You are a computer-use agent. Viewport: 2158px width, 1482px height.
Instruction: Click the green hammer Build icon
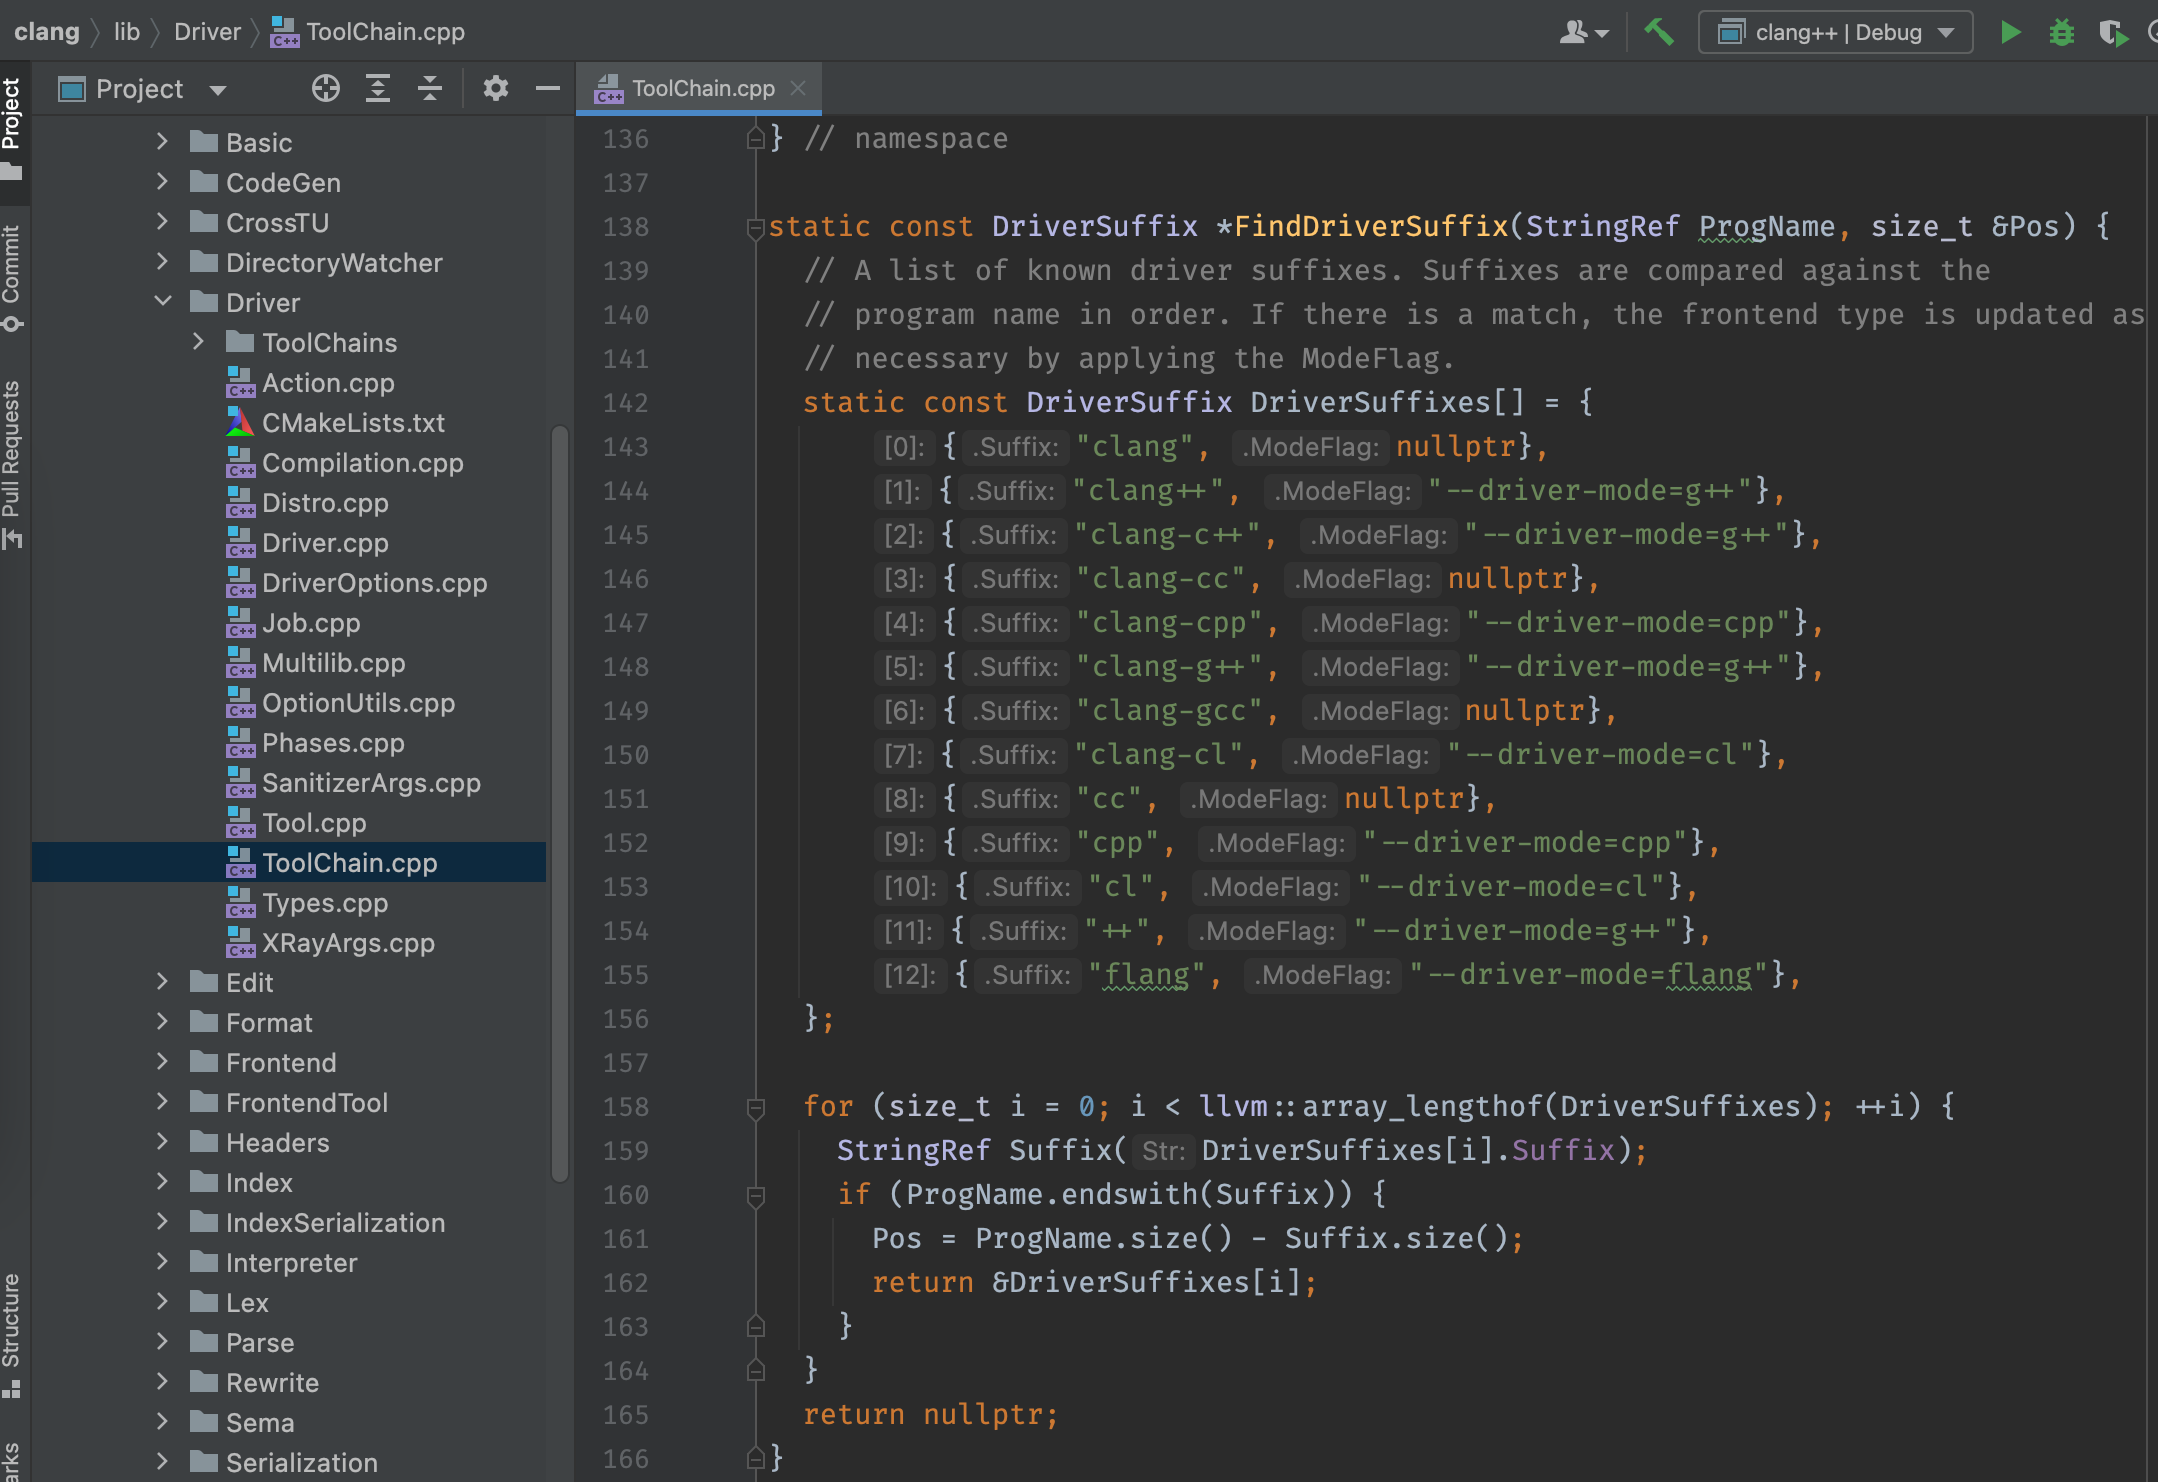pyautogui.click(x=1659, y=32)
